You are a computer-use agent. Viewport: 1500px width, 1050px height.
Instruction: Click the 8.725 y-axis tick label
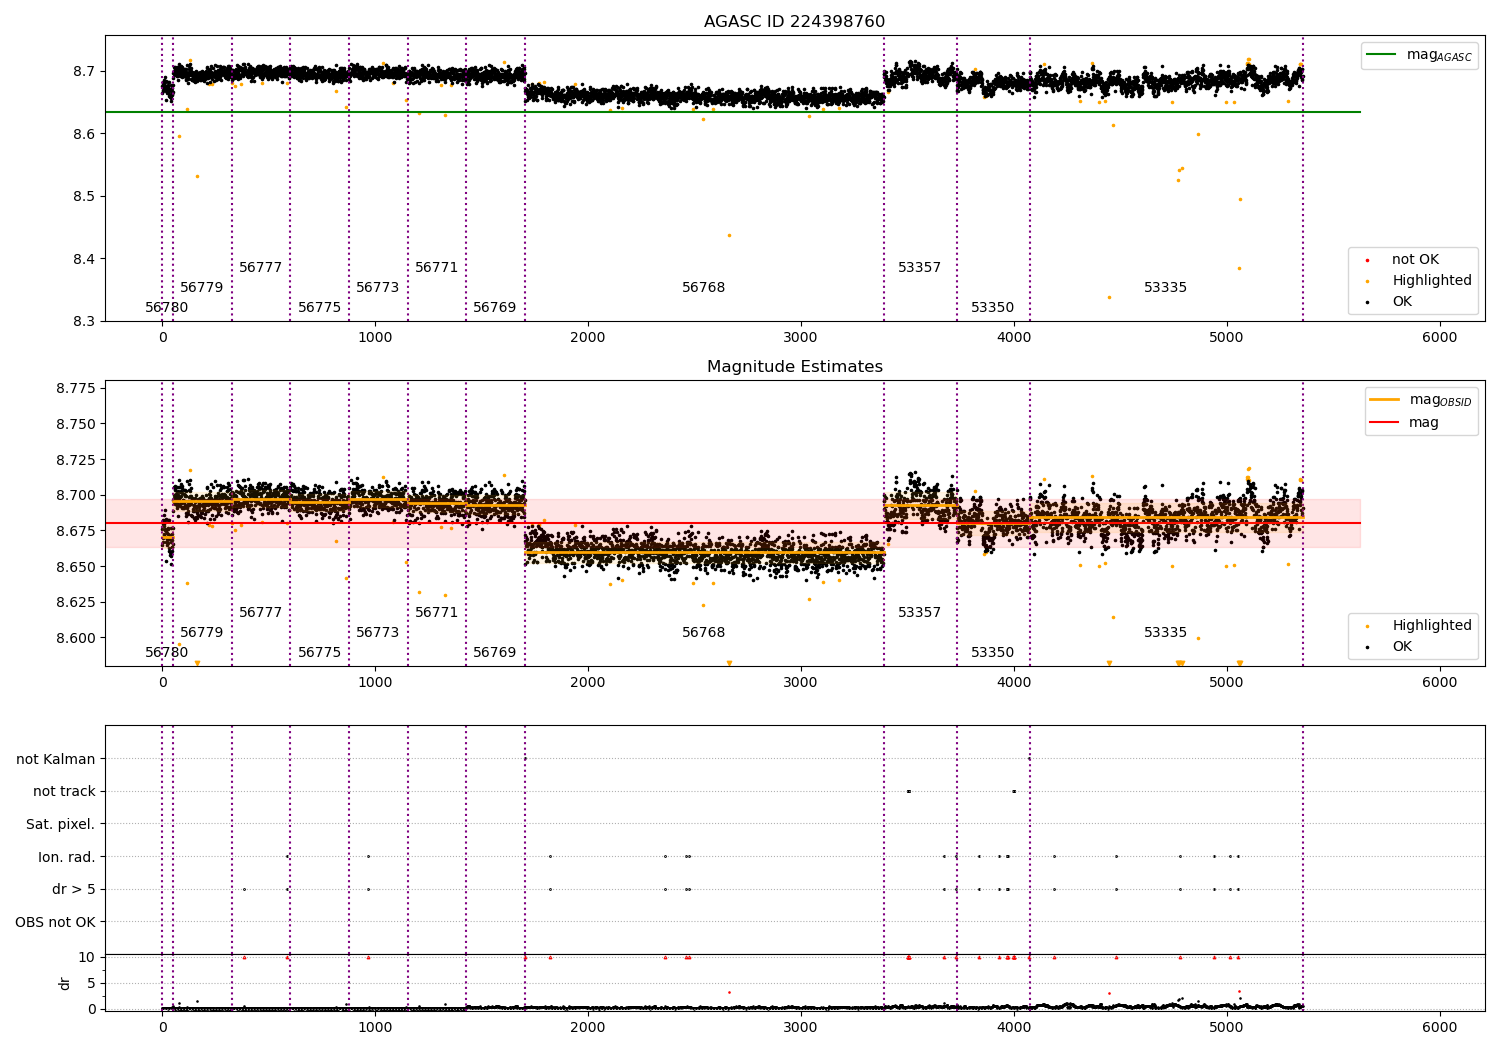pos(76,460)
